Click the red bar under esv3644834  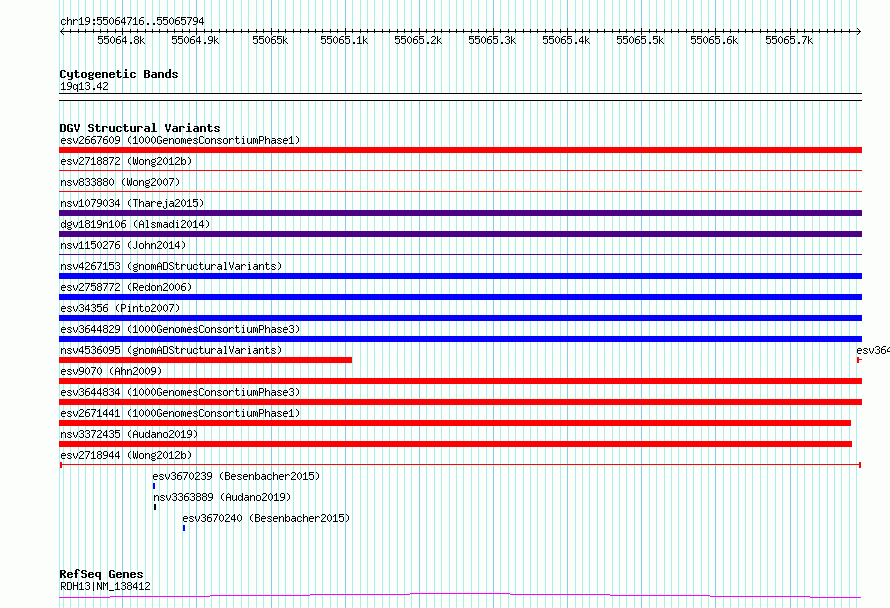(460, 402)
